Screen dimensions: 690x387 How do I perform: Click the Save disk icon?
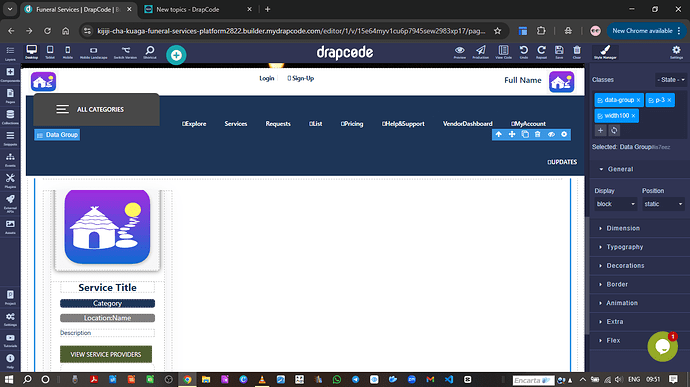click(559, 52)
